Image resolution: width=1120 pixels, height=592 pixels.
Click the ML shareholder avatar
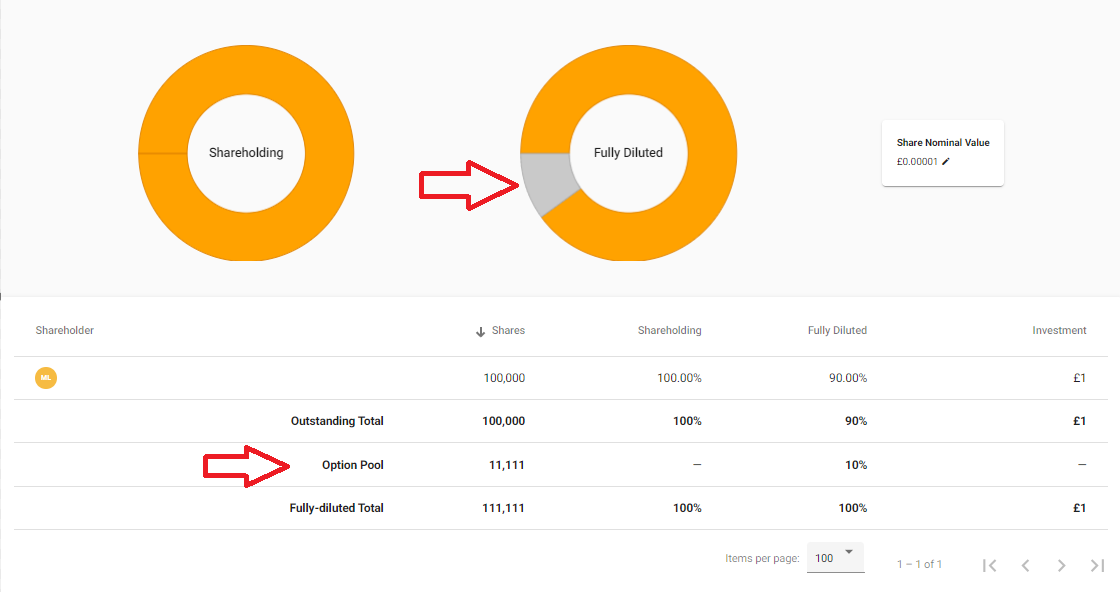(x=46, y=378)
